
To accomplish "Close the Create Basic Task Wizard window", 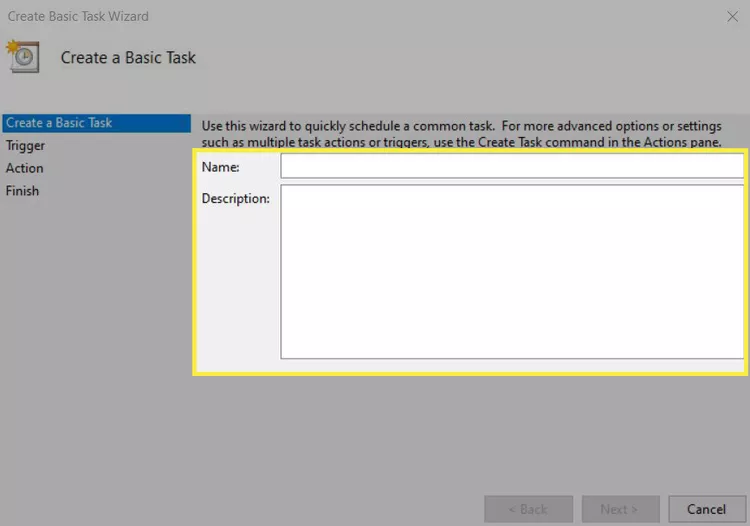I will 732,17.
